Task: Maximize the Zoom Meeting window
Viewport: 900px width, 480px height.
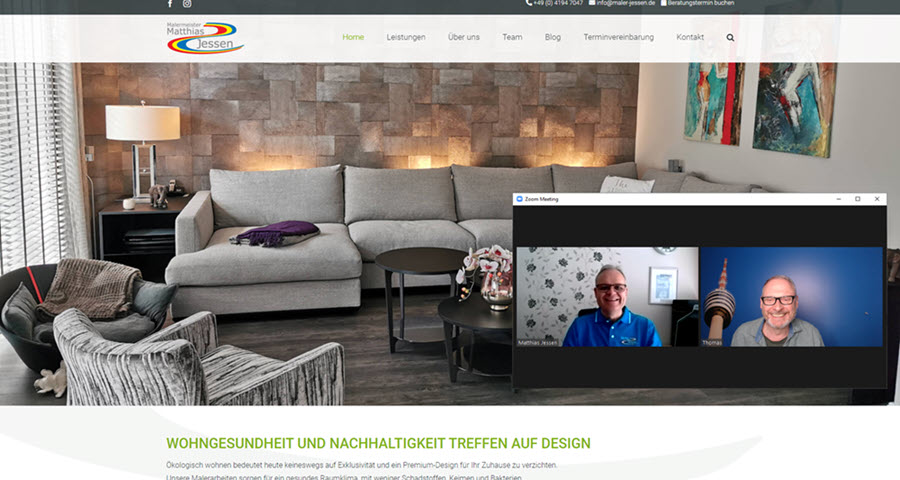Action: point(858,199)
